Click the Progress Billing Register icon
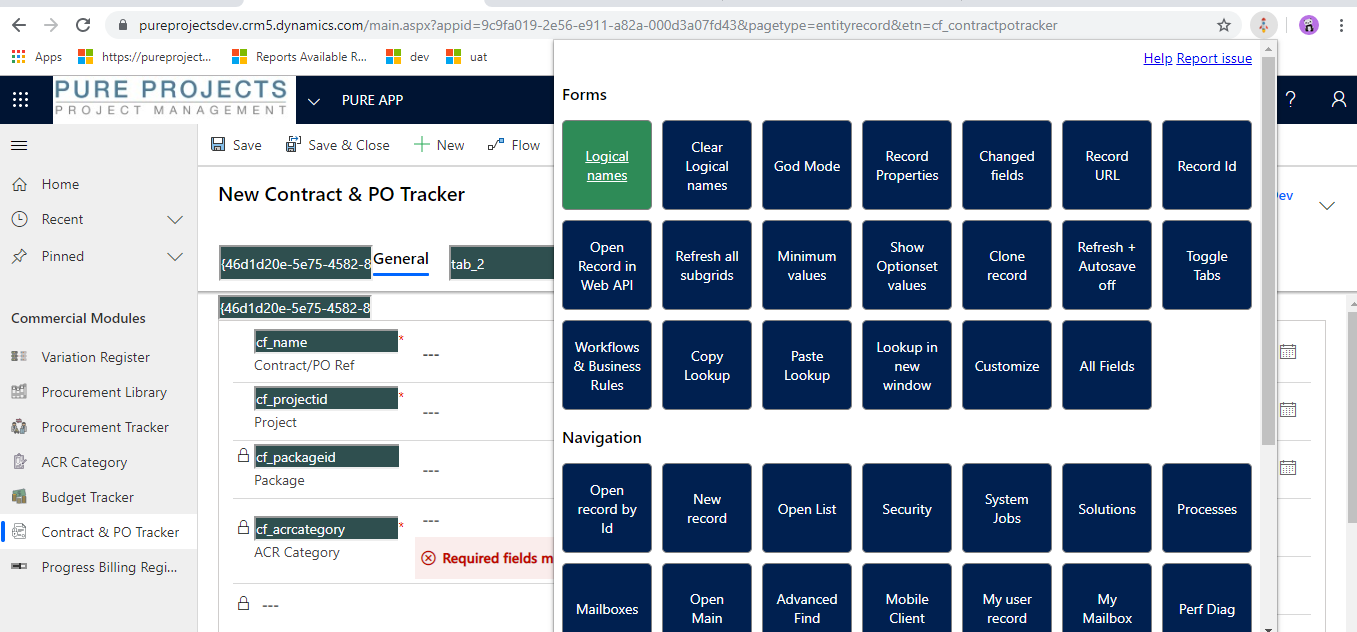1357x632 pixels. (19, 567)
